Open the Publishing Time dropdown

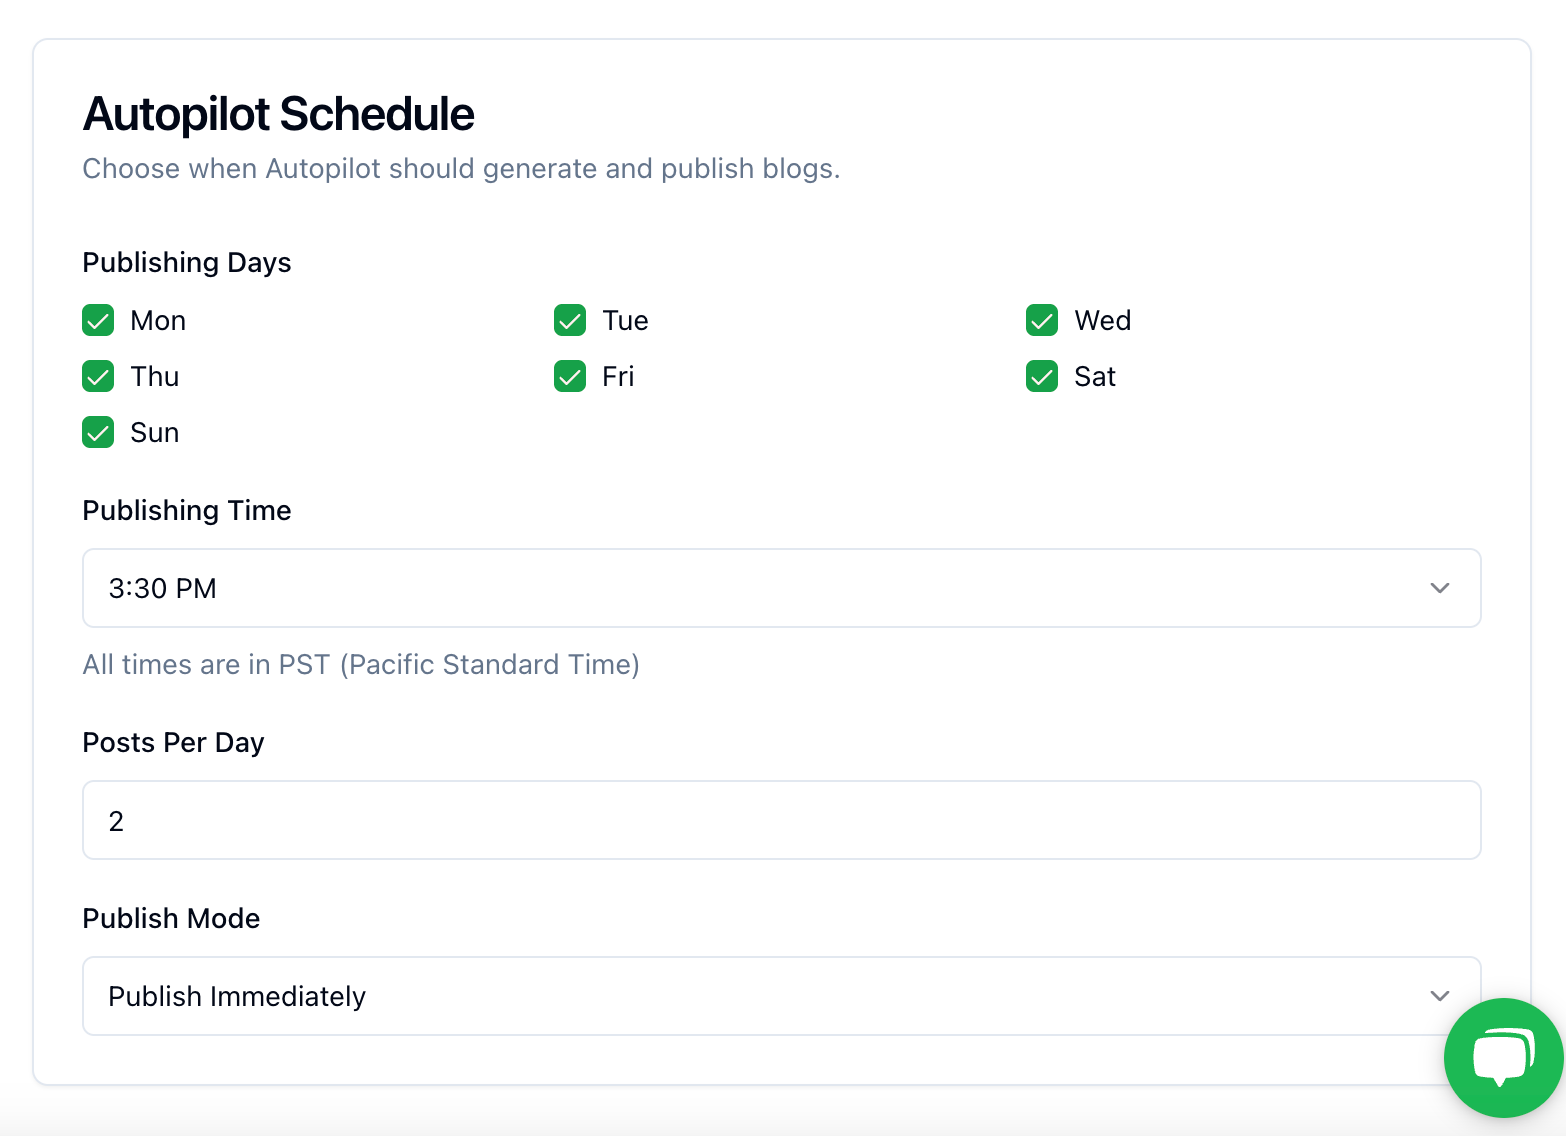pyautogui.click(x=781, y=588)
